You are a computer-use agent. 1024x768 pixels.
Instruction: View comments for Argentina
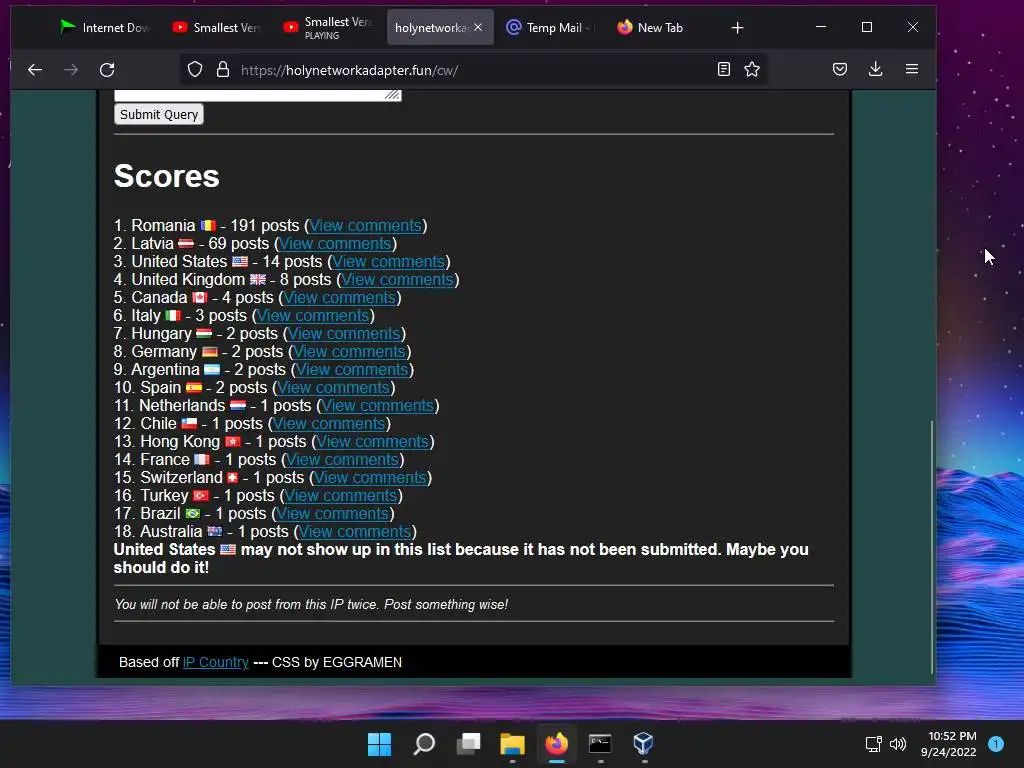pos(352,370)
